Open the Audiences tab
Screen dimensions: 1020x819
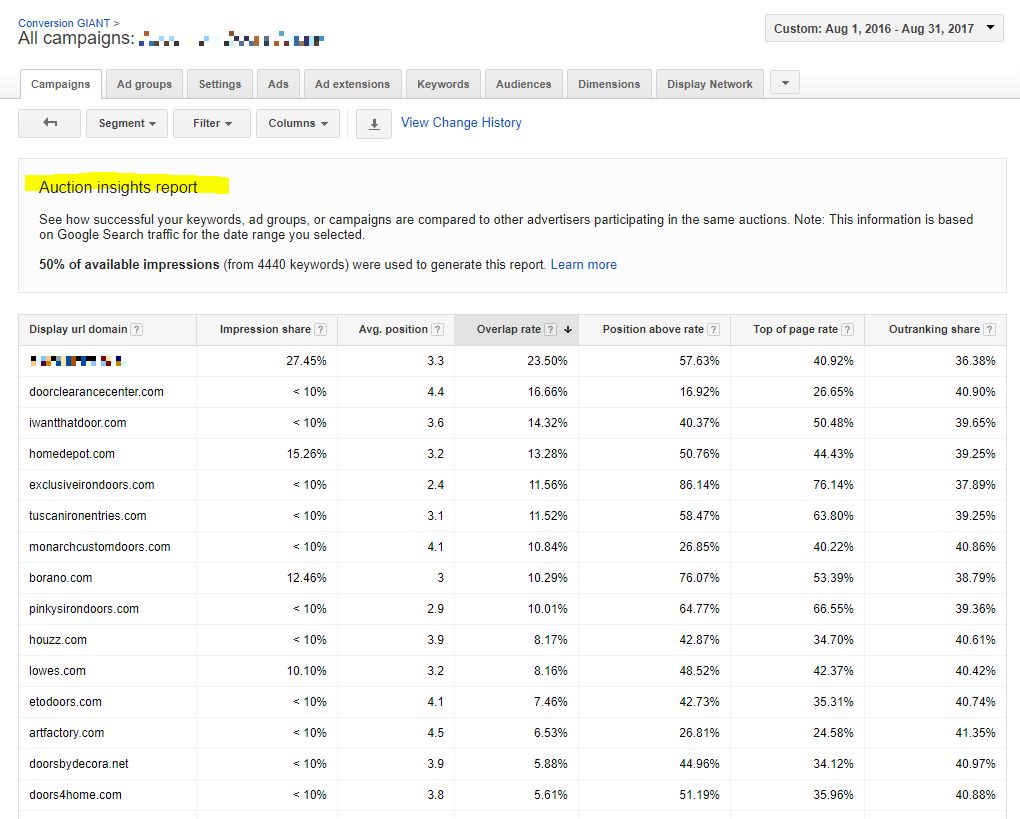(x=524, y=85)
